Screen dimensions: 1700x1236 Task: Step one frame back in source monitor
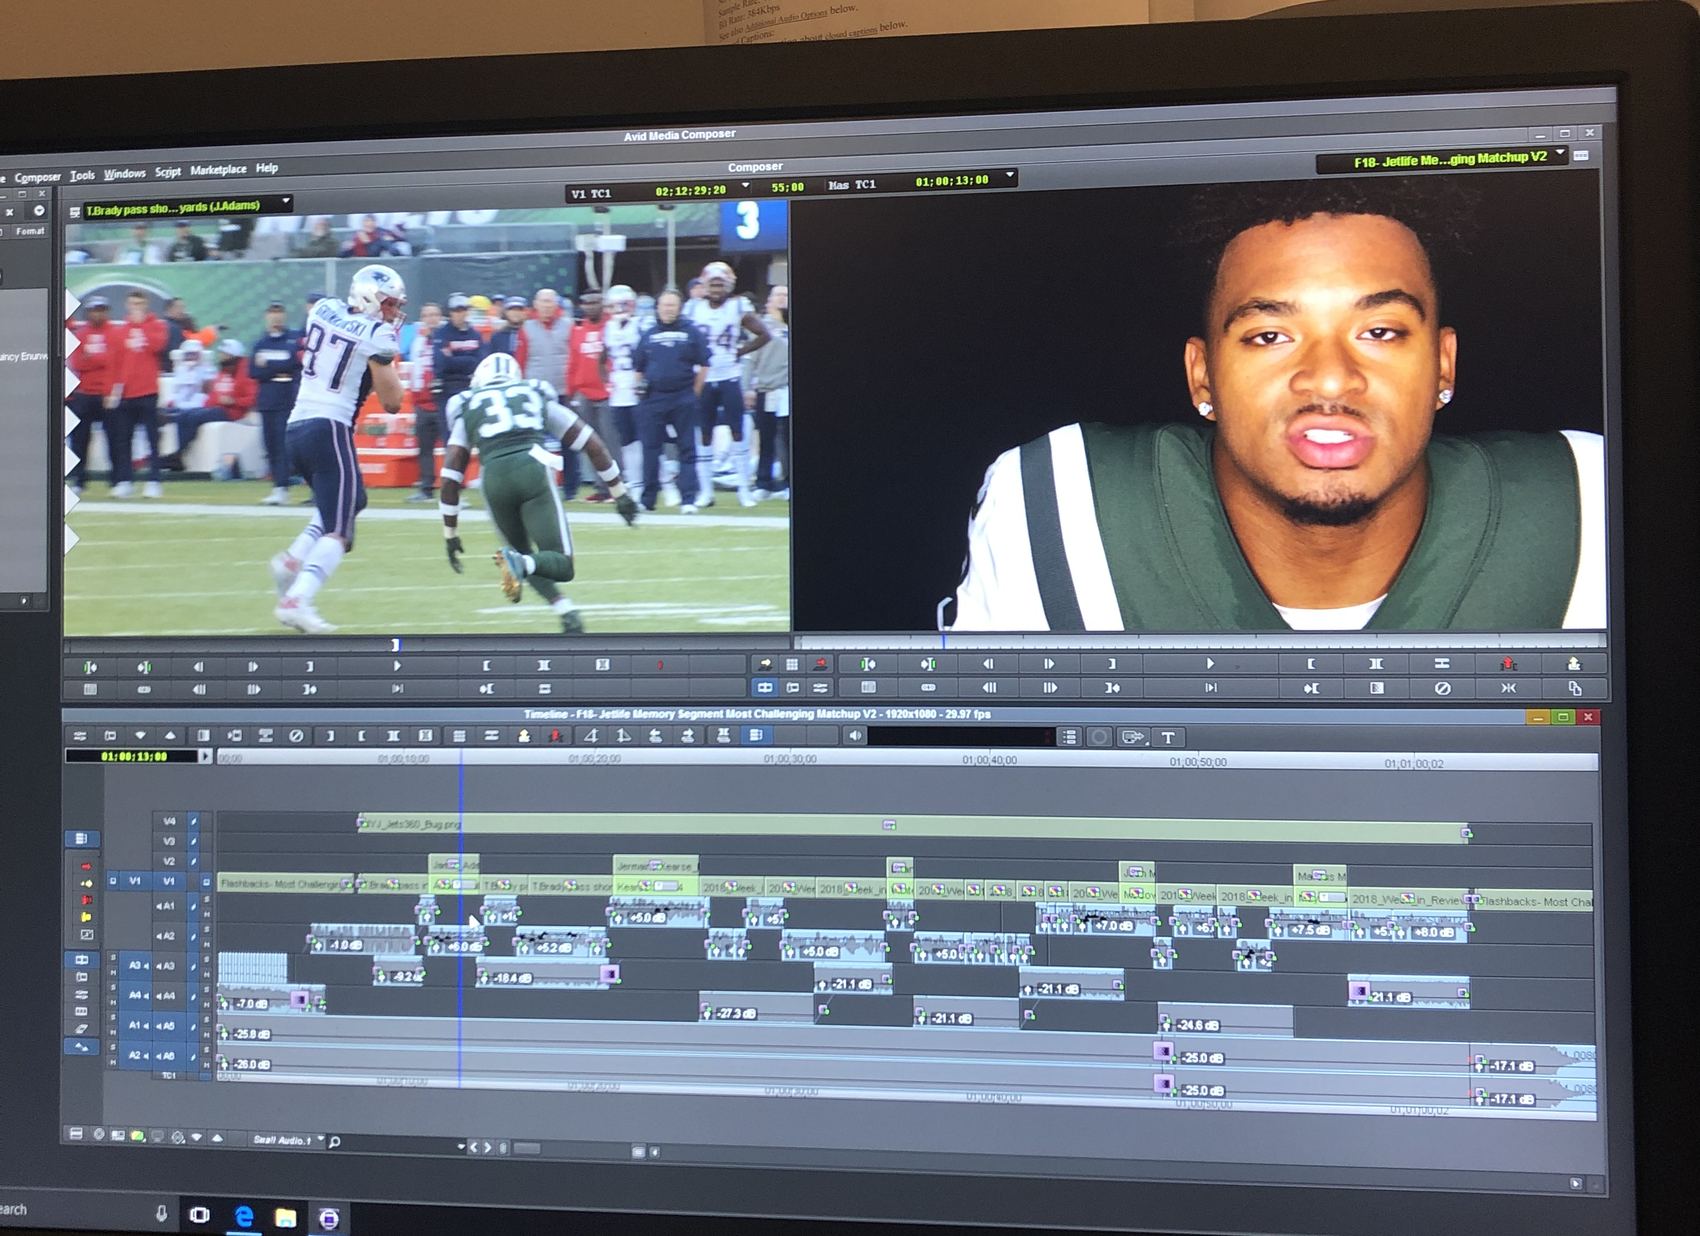pos(198,666)
